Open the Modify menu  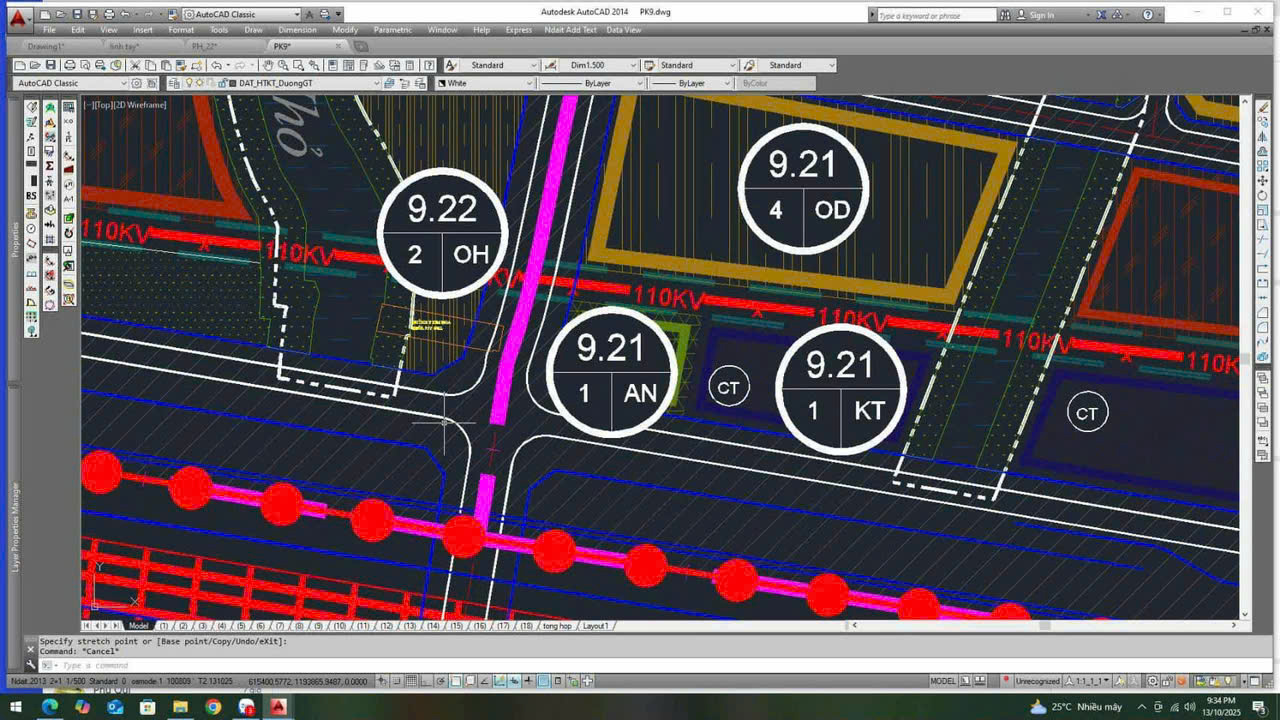pos(345,30)
